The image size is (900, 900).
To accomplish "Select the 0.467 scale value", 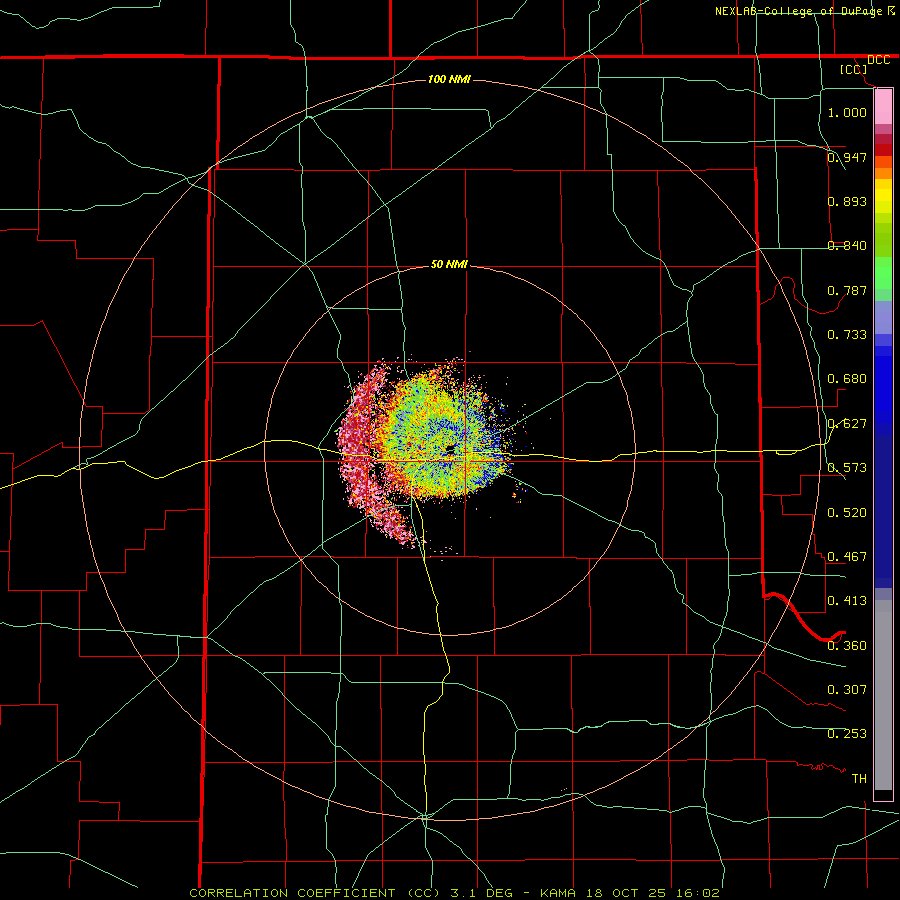I will (847, 557).
